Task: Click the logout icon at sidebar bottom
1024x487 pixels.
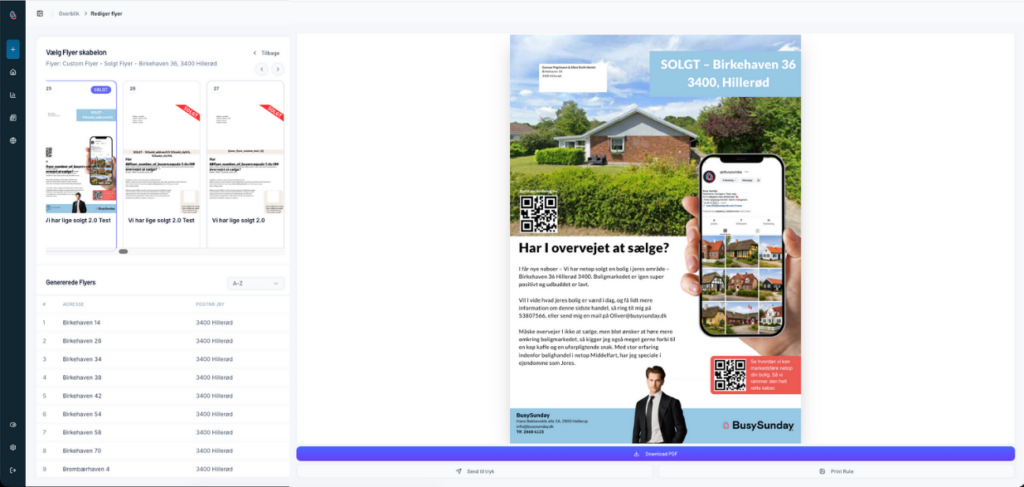Action: [13, 470]
